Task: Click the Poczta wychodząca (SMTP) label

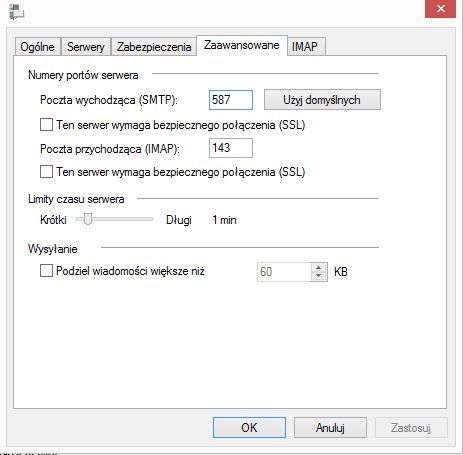Action: tap(109, 100)
